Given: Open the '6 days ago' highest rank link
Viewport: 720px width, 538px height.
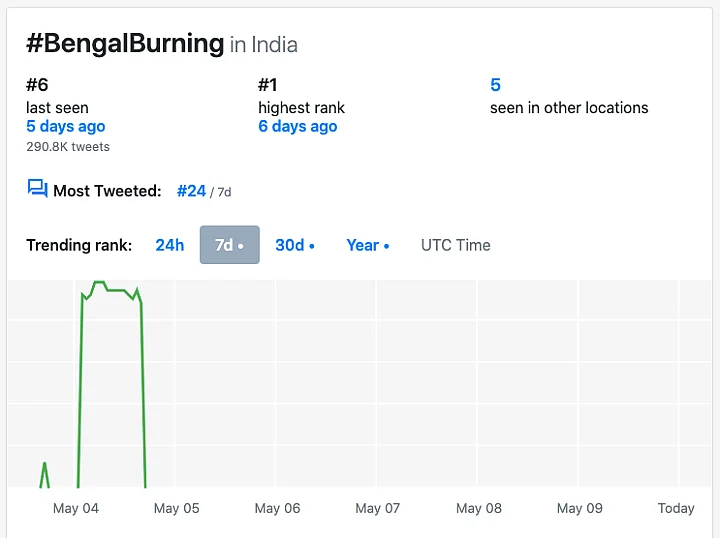Looking at the screenshot, I should point(297,126).
